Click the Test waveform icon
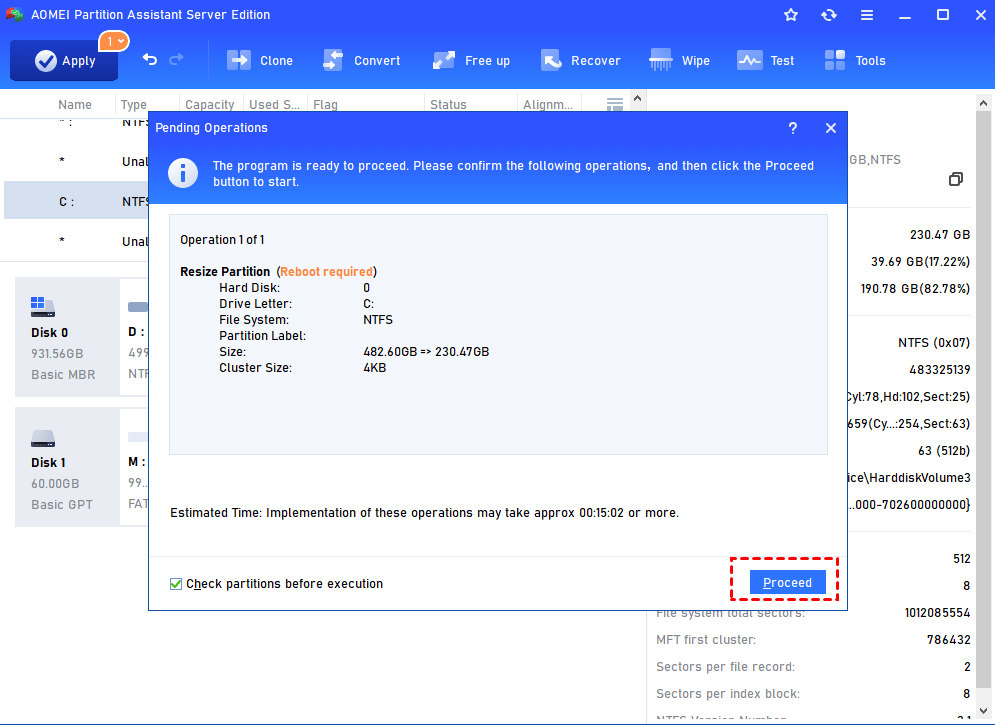 click(749, 60)
